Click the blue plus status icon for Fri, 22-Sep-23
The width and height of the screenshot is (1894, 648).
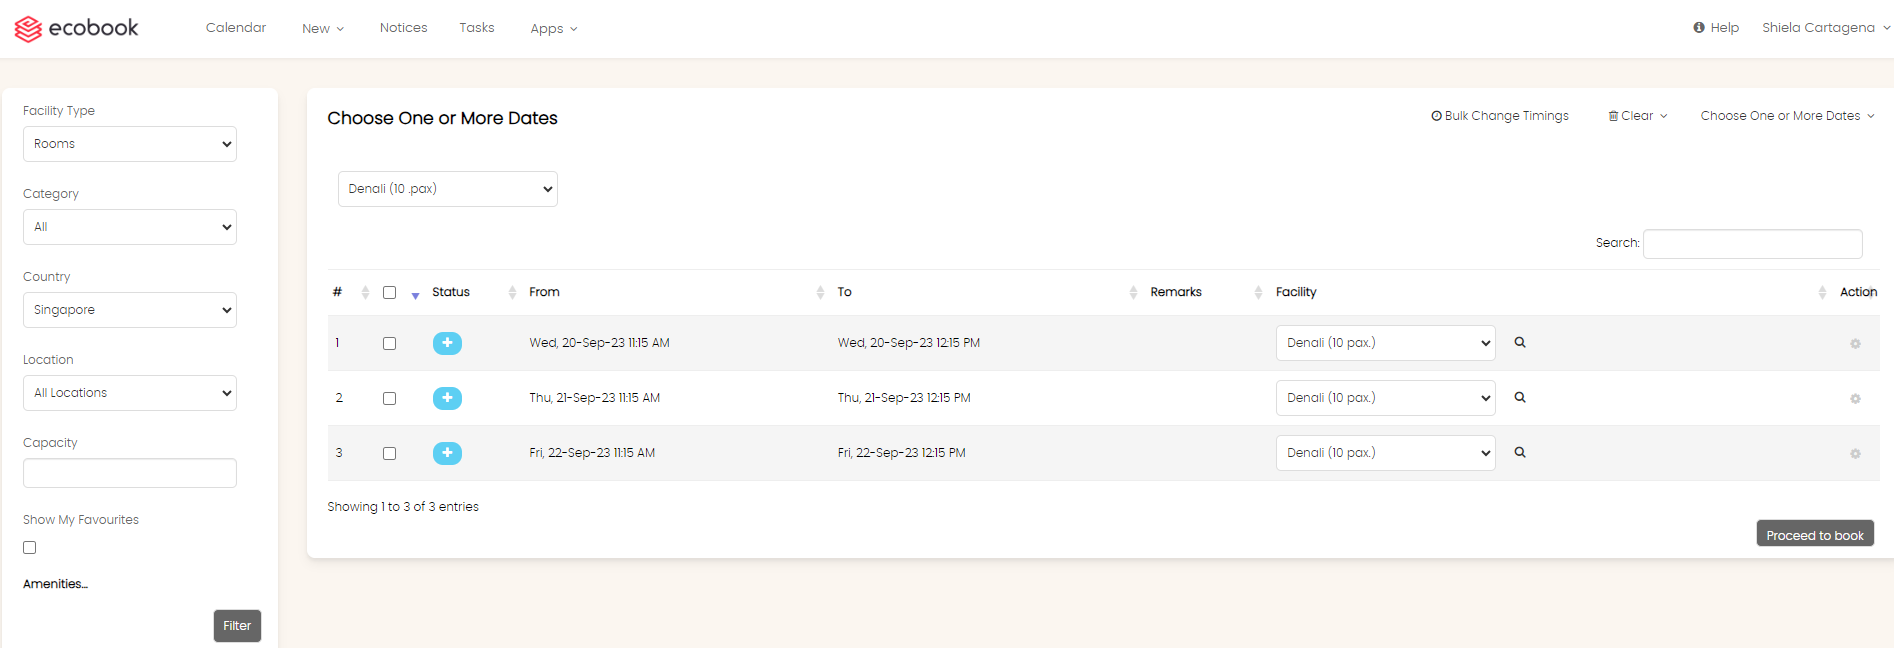click(x=447, y=453)
